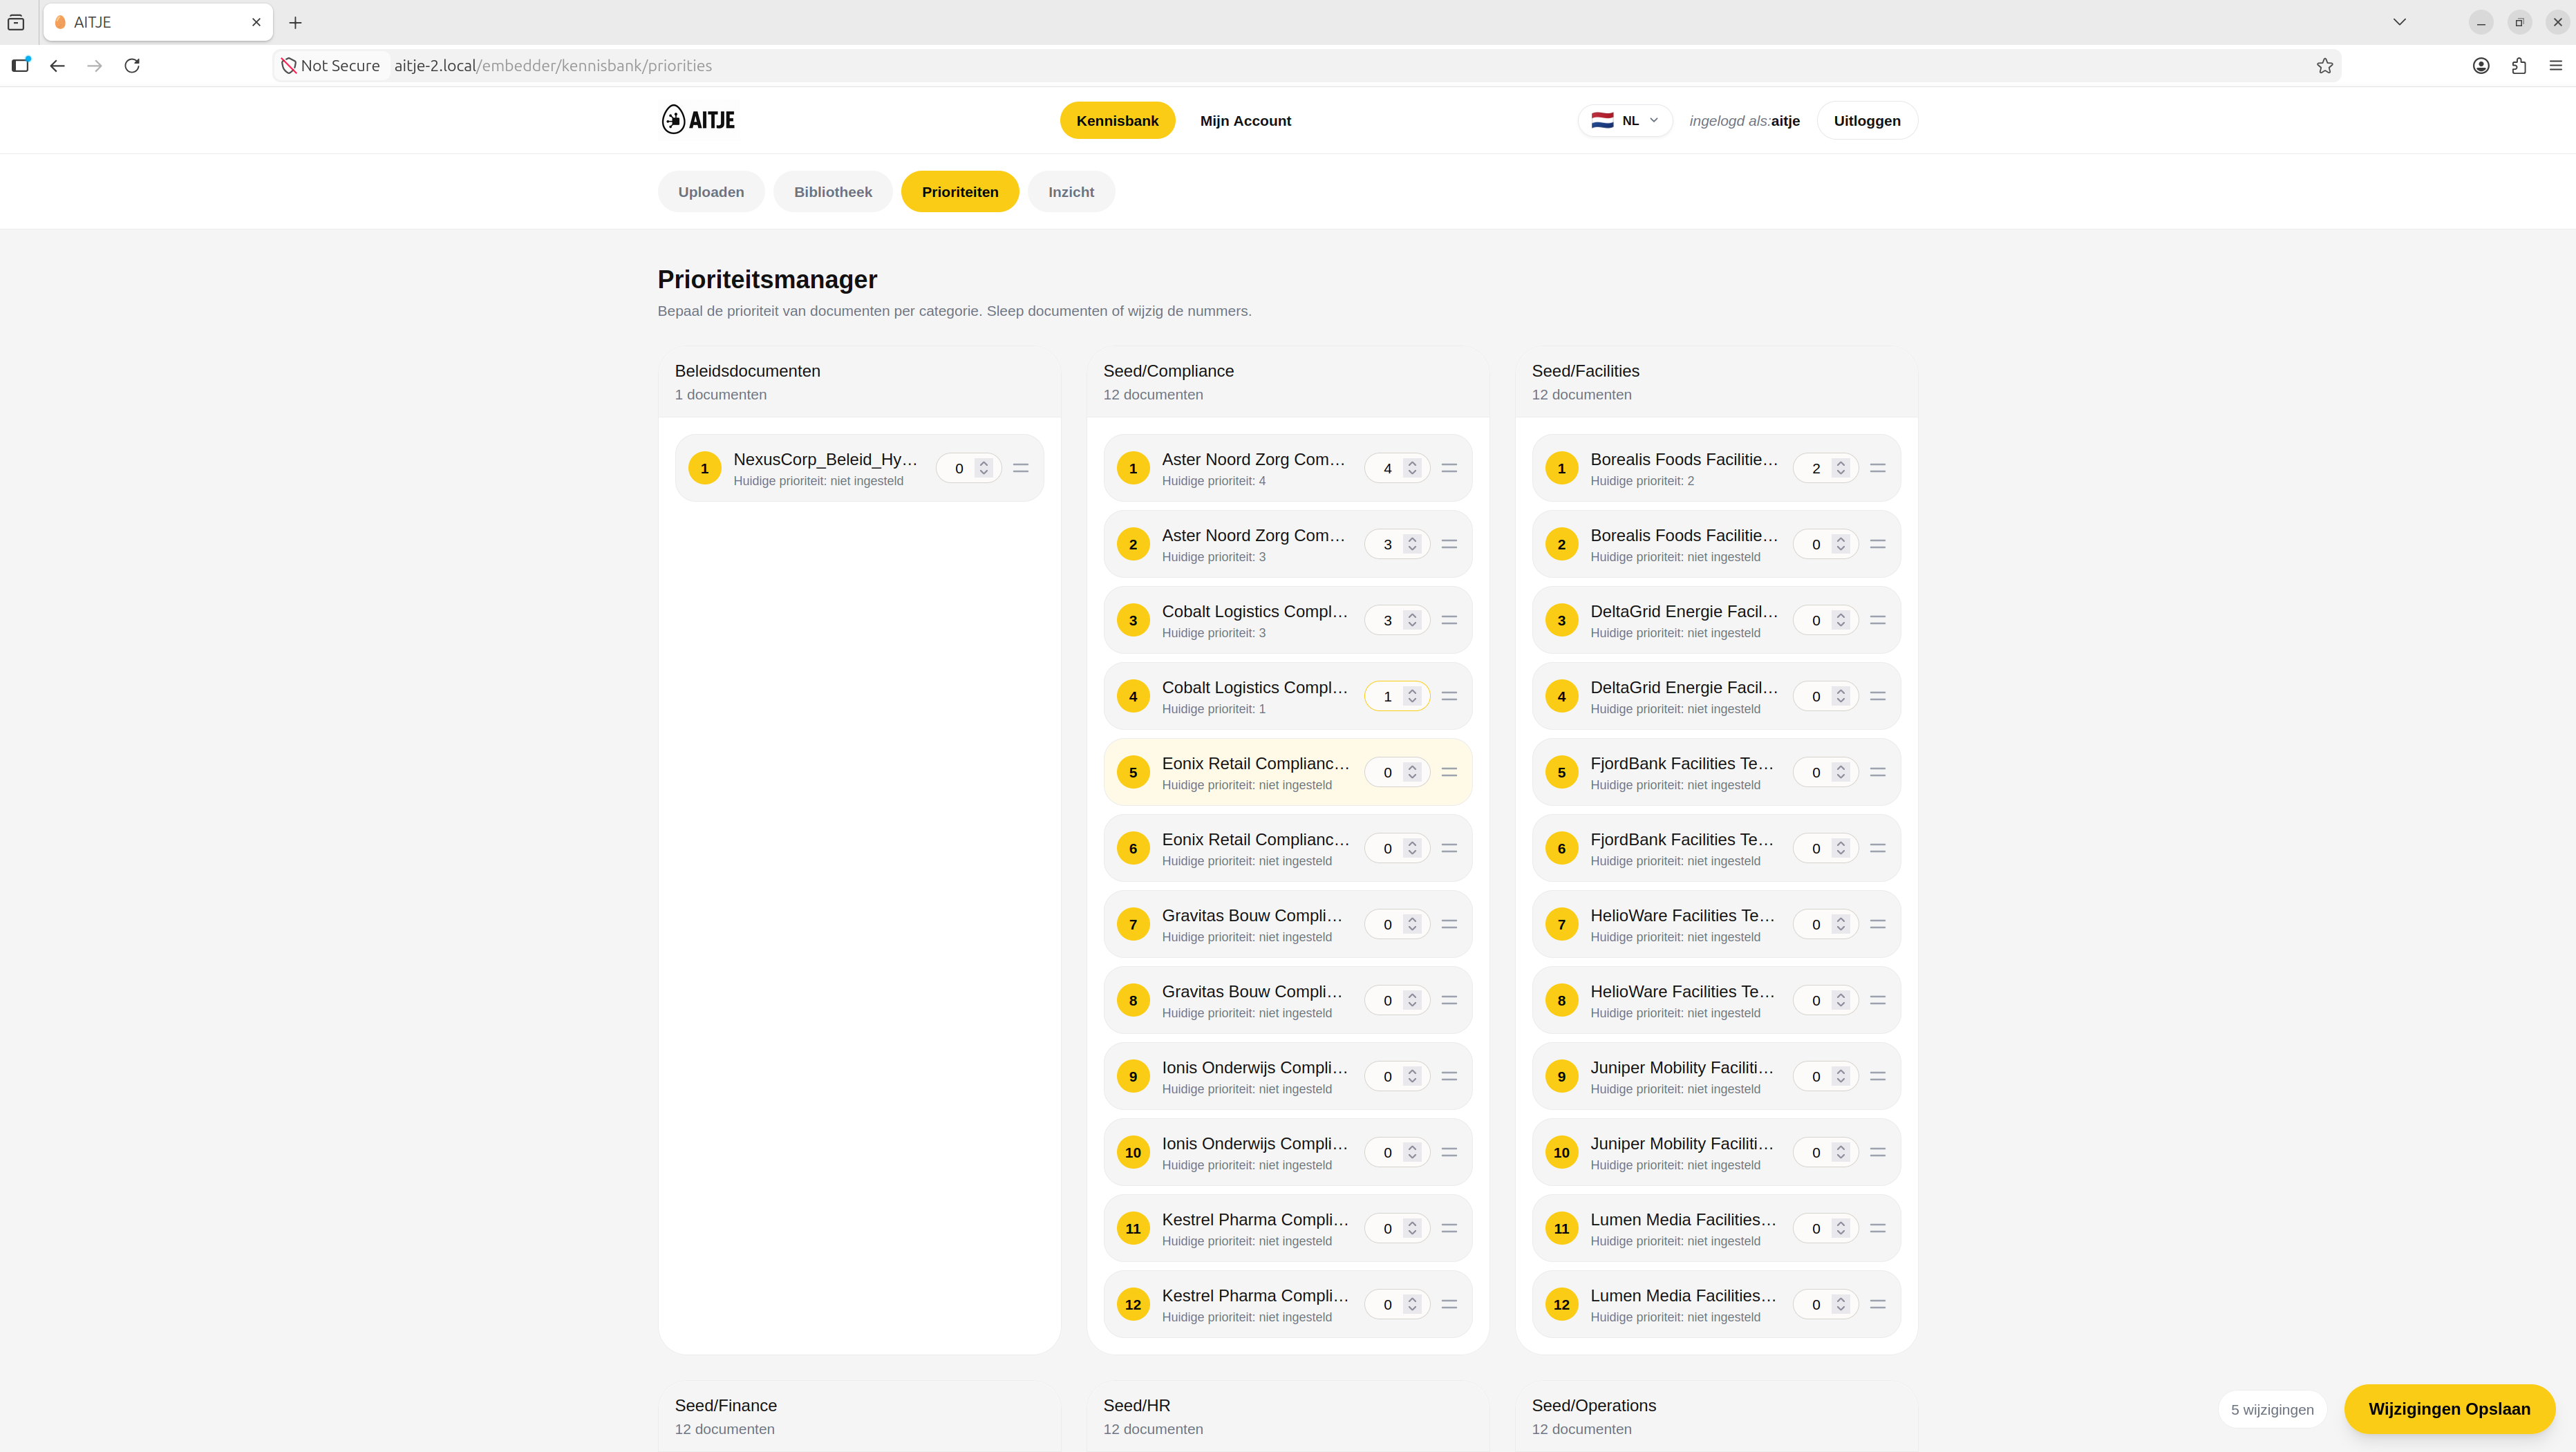Grab drag handle of Compliance row 5 Eonix Retail
Screen dimensions: 2576x1452
(x=1449, y=772)
